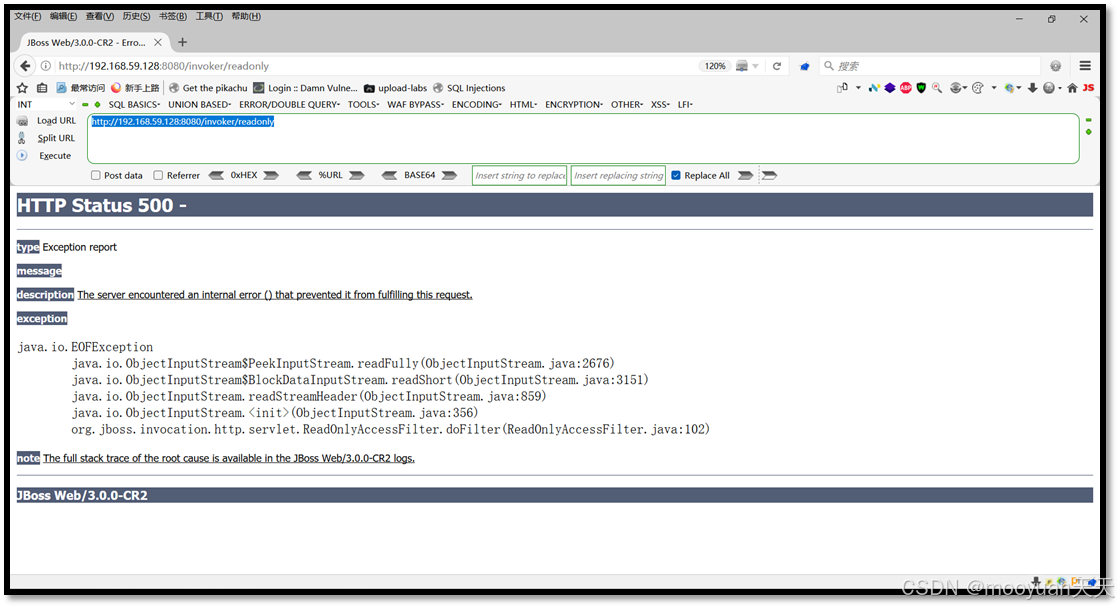Open the INT type dropdown
1119x608 pixels.
tap(46, 105)
